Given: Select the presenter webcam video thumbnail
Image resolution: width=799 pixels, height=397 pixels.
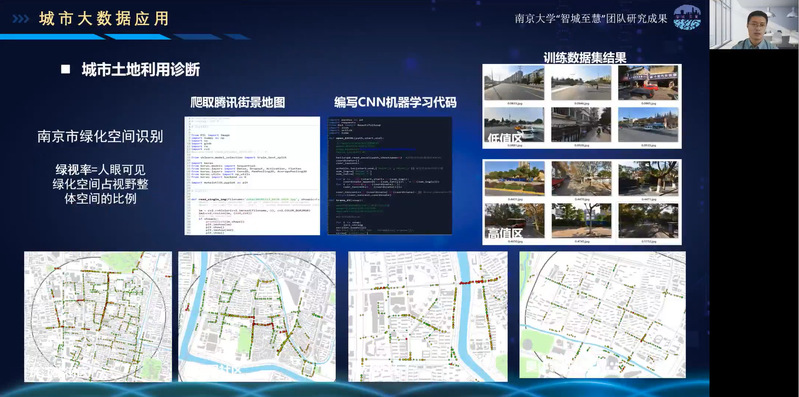Looking at the screenshot, I should click(754, 24).
